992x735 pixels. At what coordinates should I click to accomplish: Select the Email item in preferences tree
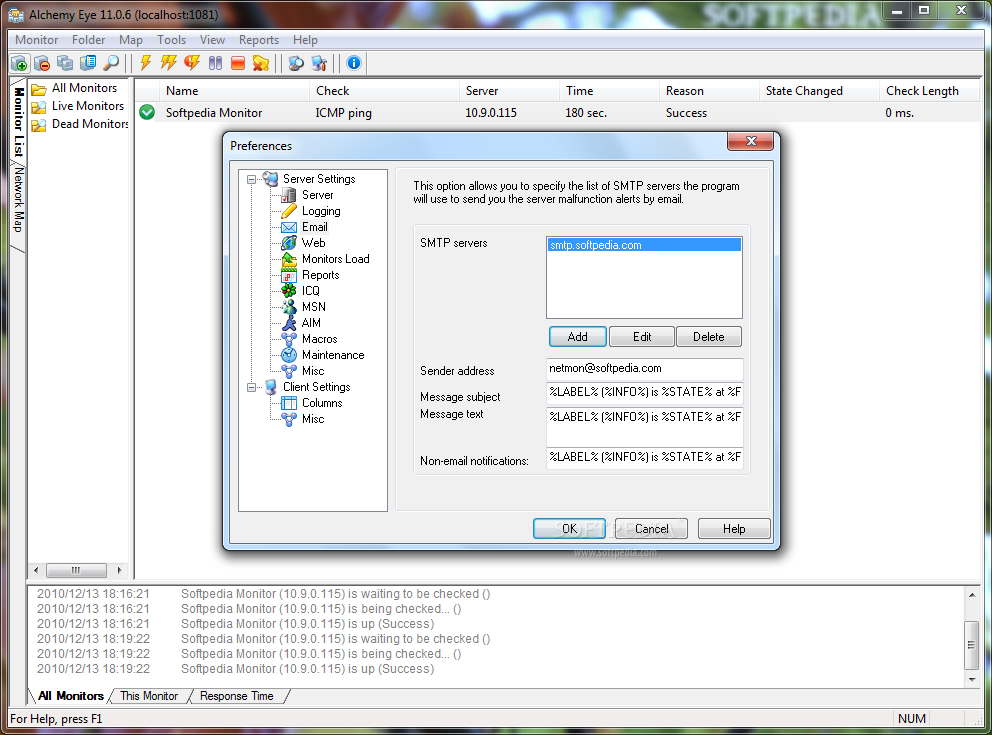pos(314,227)
